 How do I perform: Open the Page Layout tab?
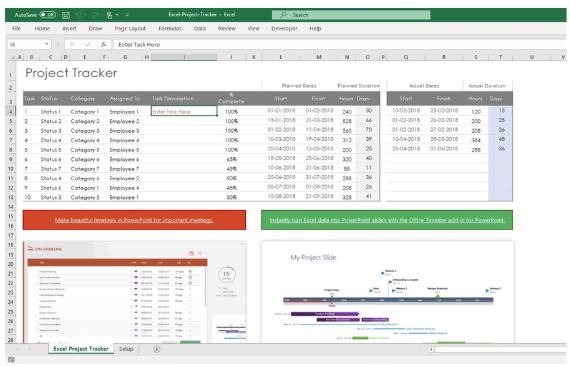click(x=130, y=28)
